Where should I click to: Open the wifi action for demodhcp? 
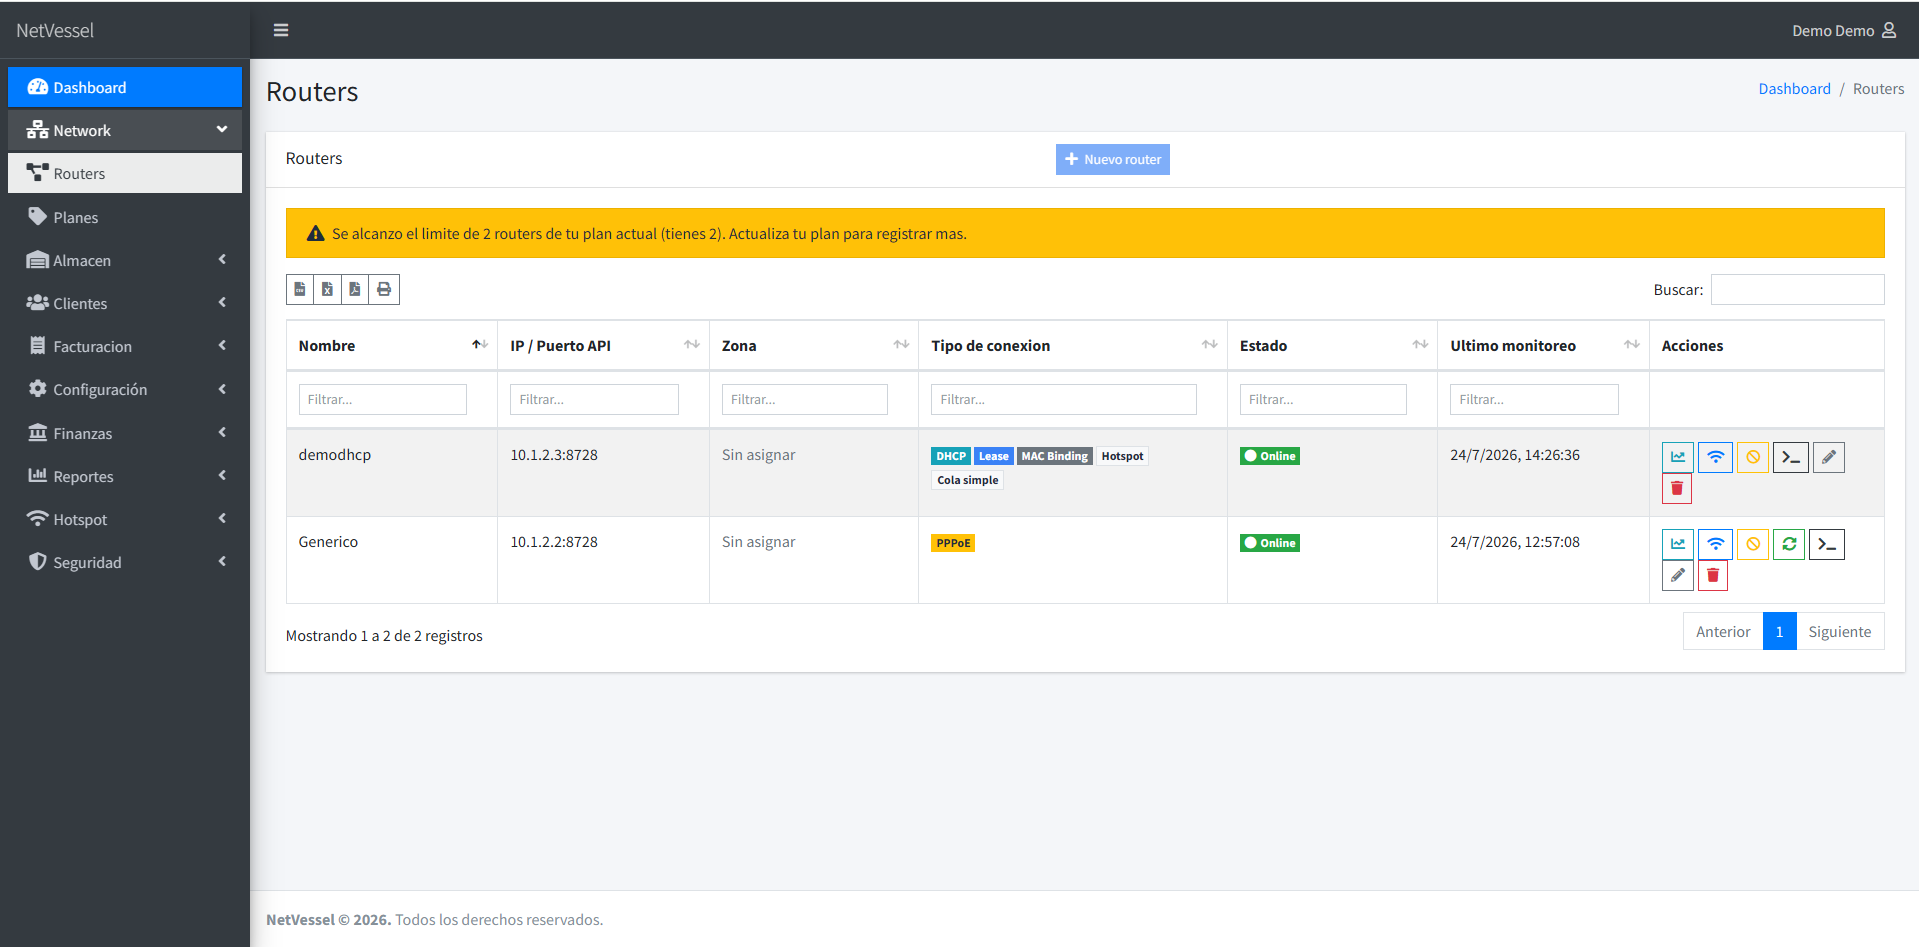click(1715, 457)
